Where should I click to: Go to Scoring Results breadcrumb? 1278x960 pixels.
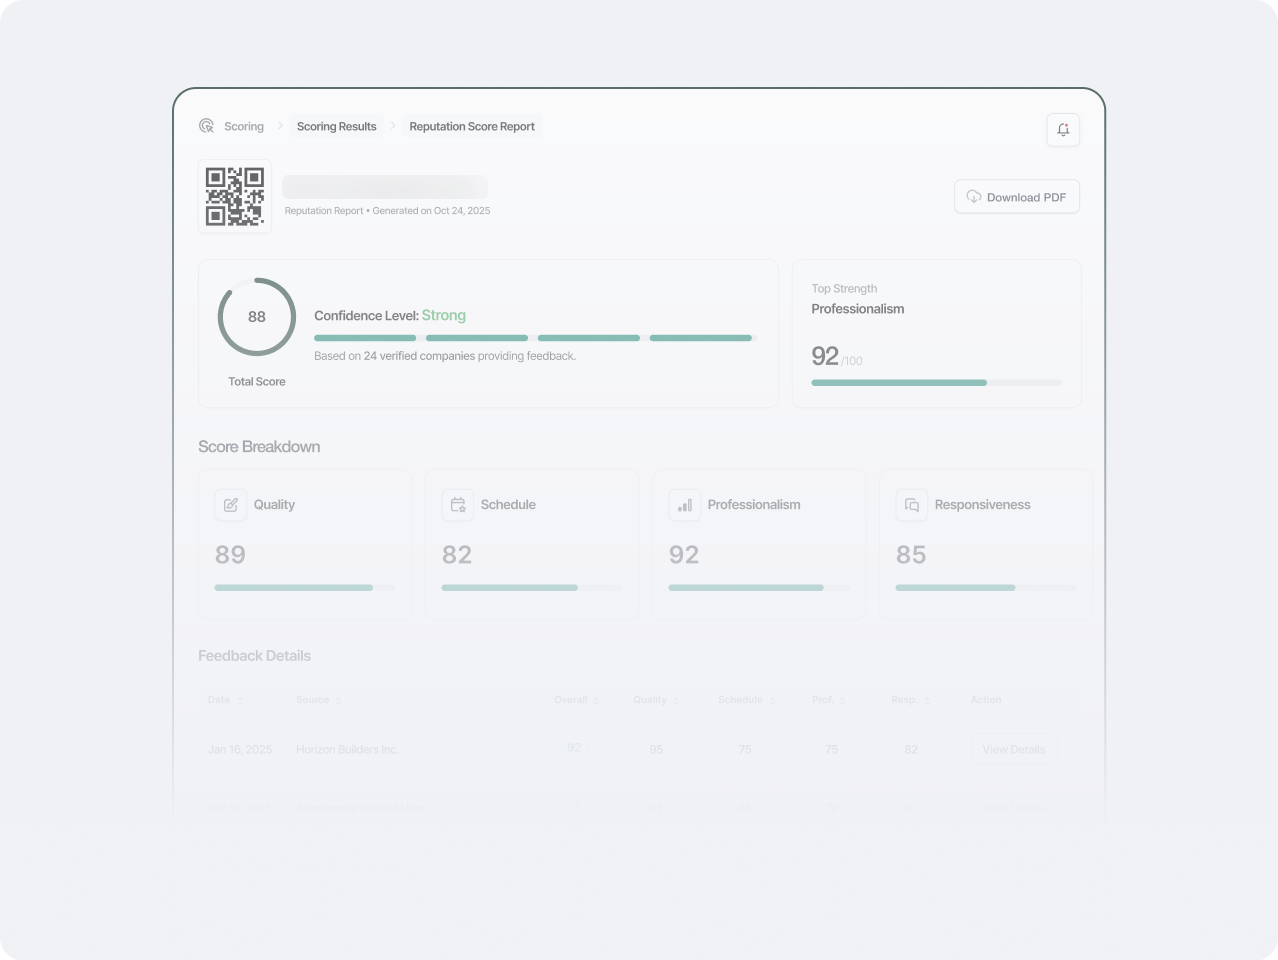tap(337, 127)
